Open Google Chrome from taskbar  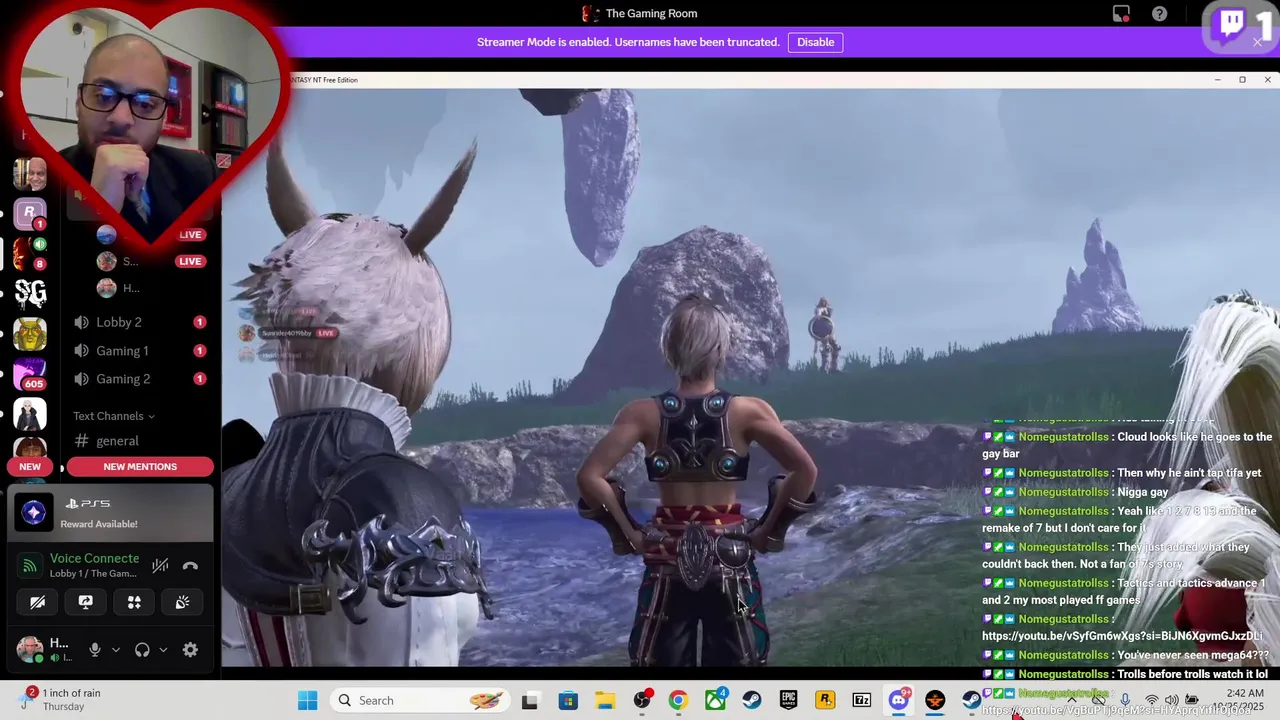[x=678, y=700]
